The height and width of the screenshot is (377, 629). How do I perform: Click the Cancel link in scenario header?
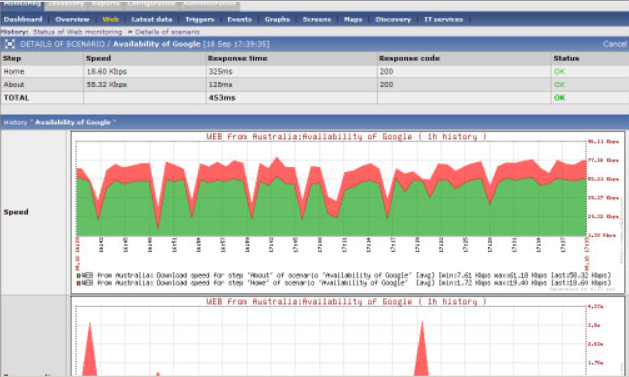tap(615, 44)
